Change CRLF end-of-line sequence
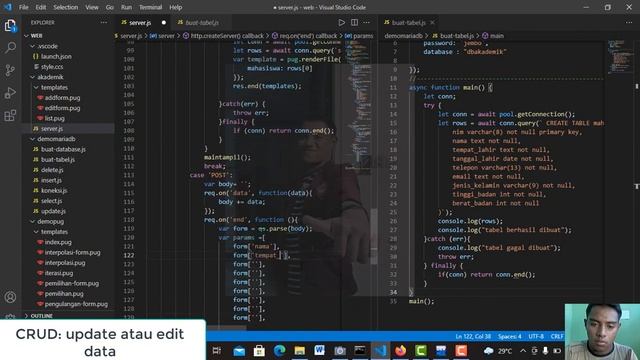This screenshot has height=360, width=640. click(x=557, y=336)
